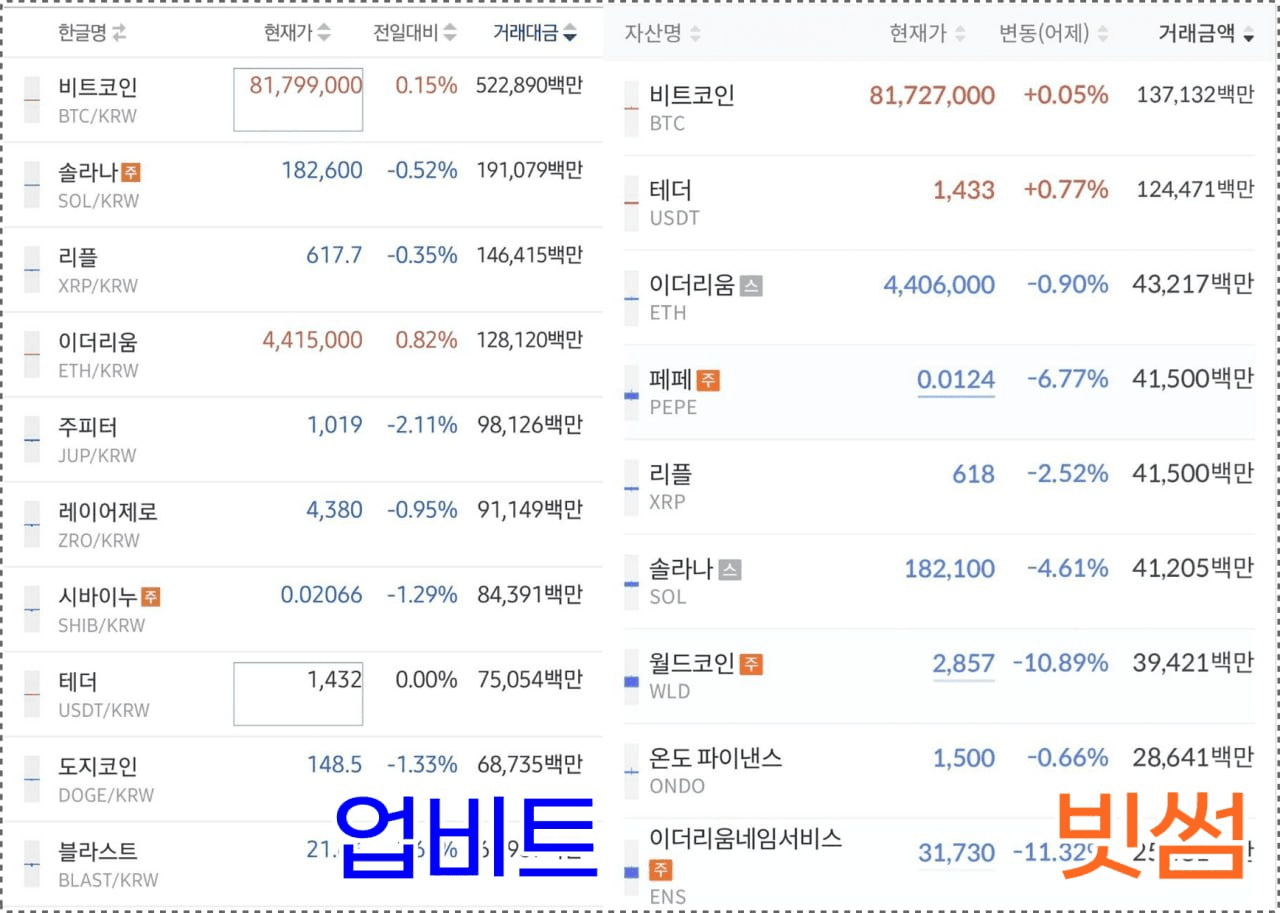Sort Upbit list by 거래대금 column
The width and height of the screenshot is (1280, 913).
click(535, 33)
